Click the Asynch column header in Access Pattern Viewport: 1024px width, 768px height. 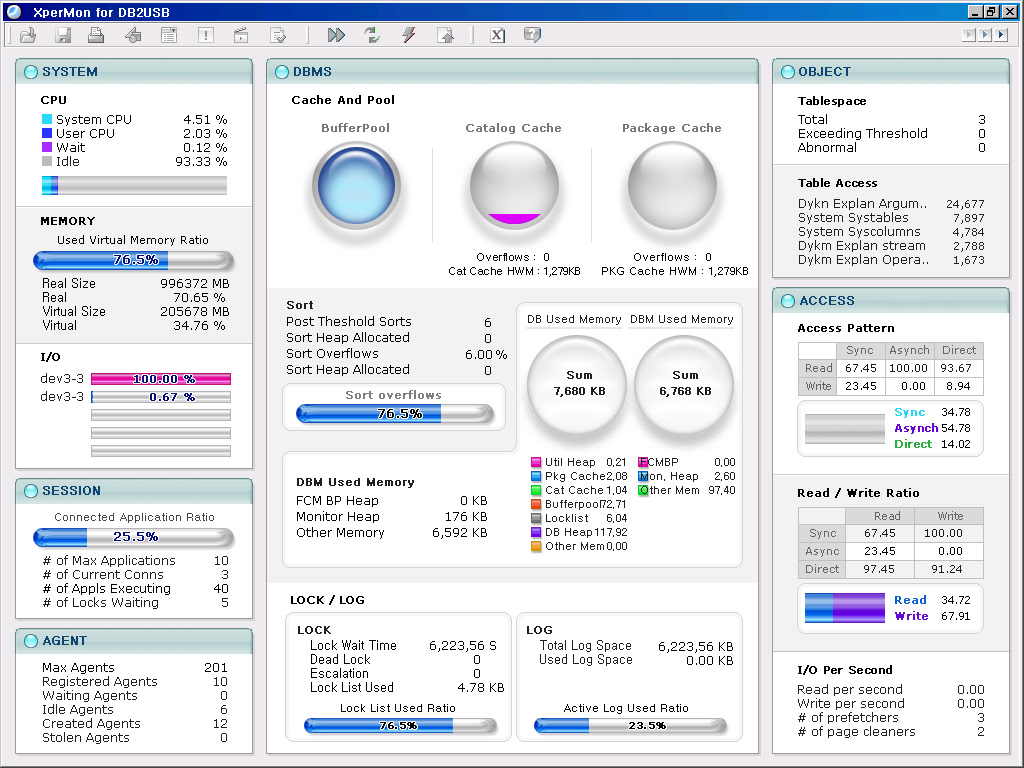click(x=909, y=351)
